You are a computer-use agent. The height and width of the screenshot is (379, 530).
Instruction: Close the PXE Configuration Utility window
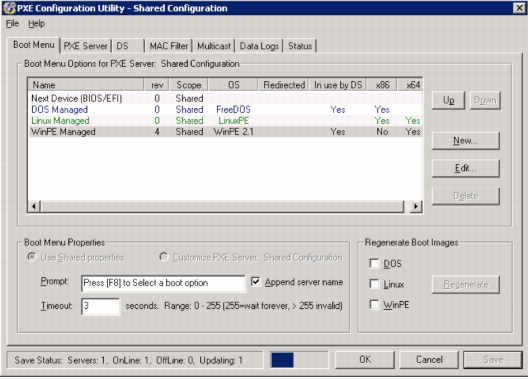519,8
